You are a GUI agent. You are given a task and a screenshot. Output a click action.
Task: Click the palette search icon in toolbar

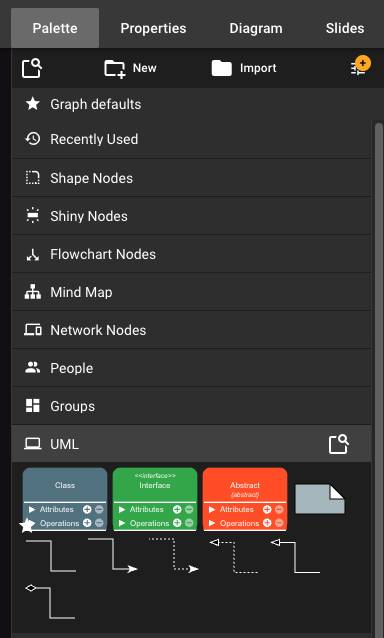point(32,68)
